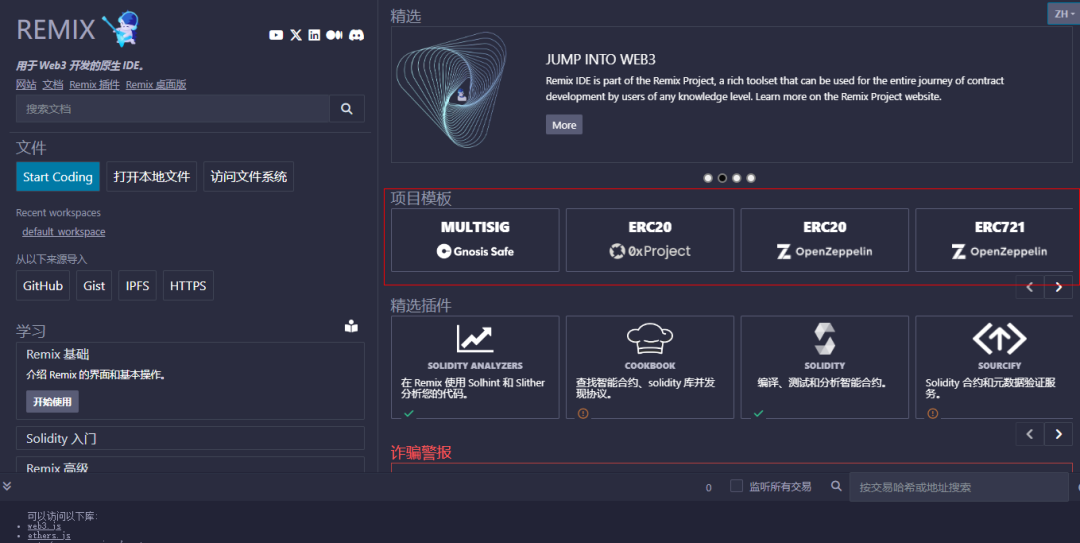Show previous project templates with left arrow
This screenshot has width=1080, height=543.
[x=1030, y=287]
